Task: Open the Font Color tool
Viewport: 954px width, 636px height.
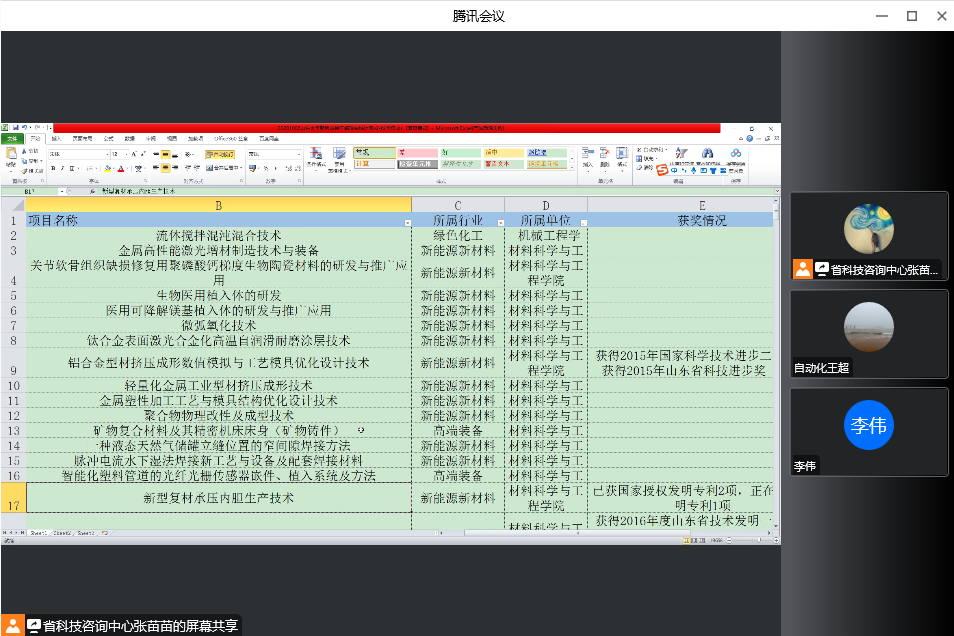Action: point(120,167)
